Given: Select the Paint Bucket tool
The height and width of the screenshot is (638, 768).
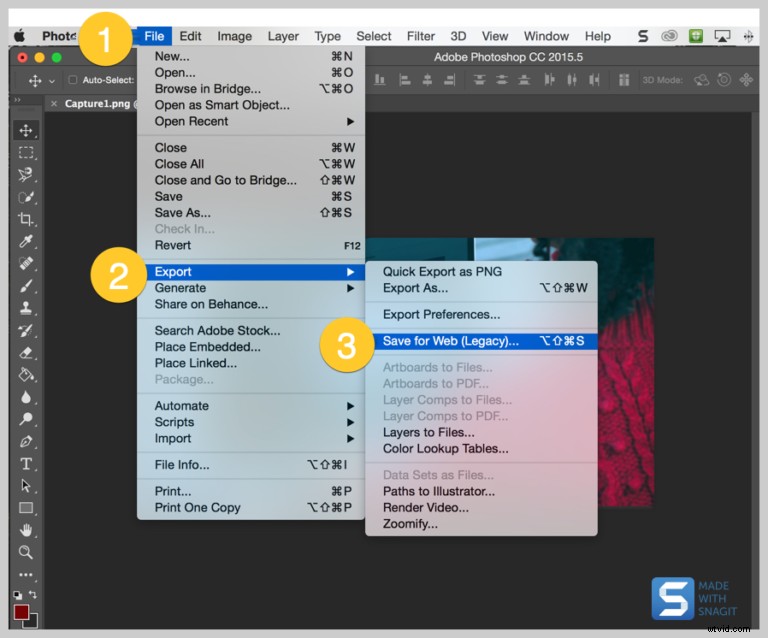Looking at the screenshot, I should (26, 375).
